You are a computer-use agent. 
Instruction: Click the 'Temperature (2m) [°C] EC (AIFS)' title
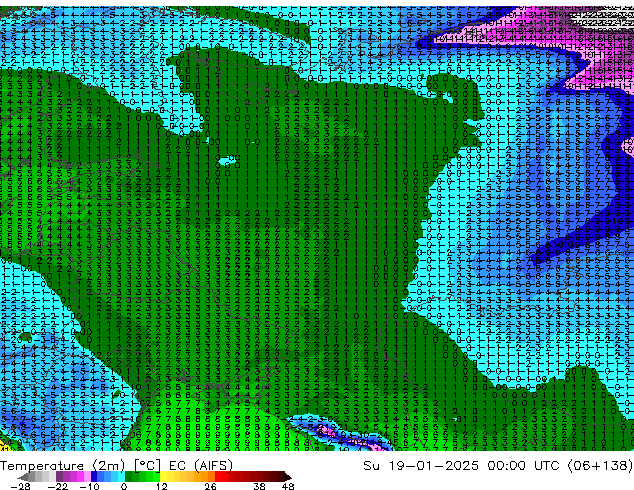pos(116,466)
